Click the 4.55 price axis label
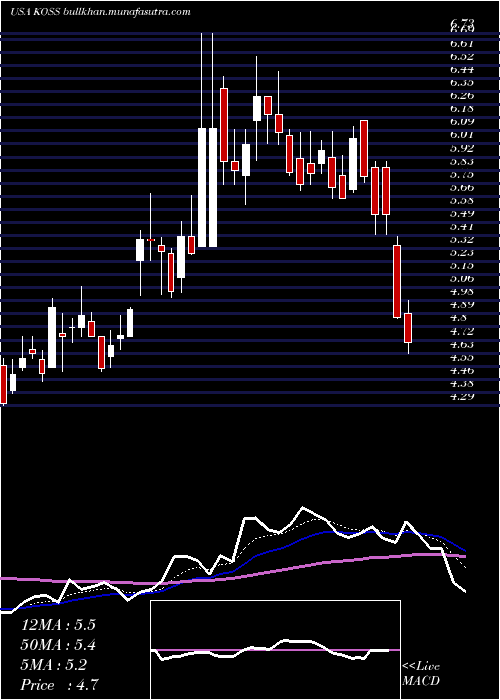Image resolution: width=500 pixels, height=700 pixels. pyautogui.click(x=462, y=357)
